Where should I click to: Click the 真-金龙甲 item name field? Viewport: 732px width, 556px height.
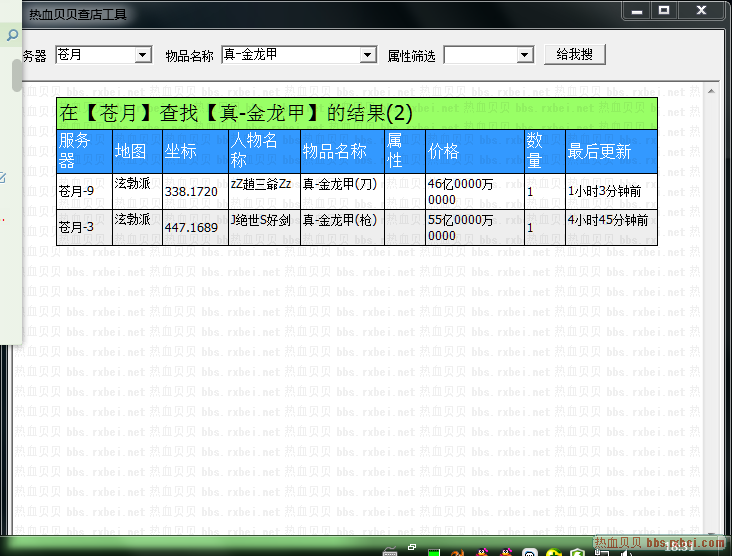(x=290, y=55)
